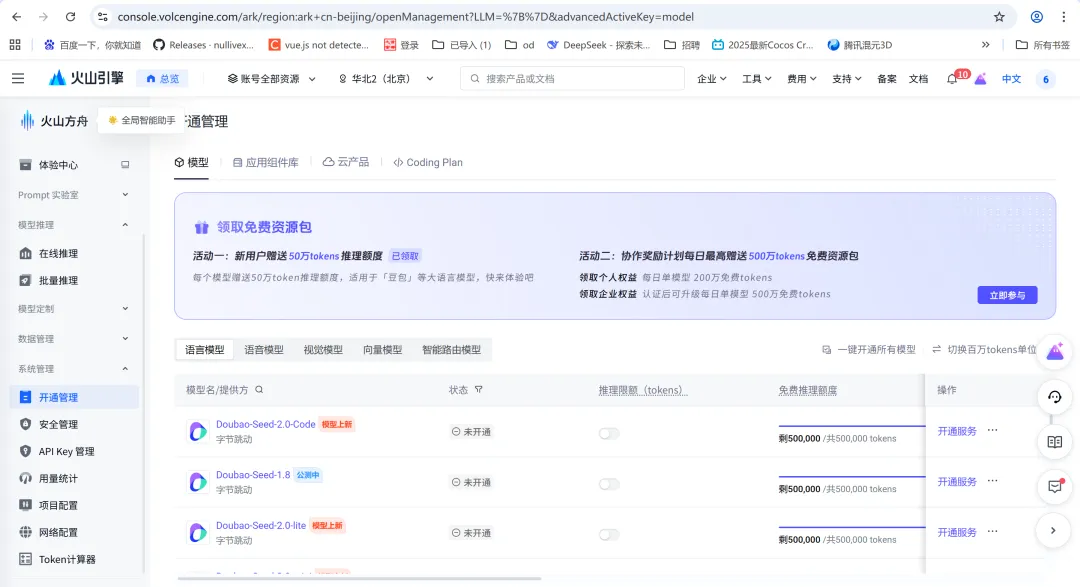Open Chrome profile icon
Image resolution: width=1080 pixels, height=587 pixels.
pyautogui.click(x=1037, y=17)
